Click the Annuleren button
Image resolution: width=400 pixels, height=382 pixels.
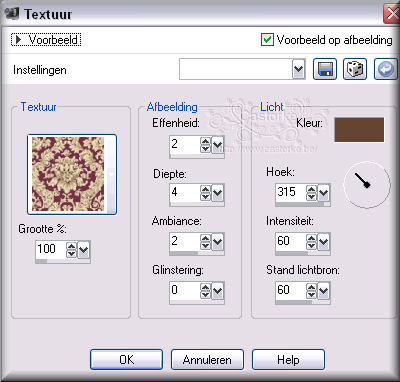point(207,359)
